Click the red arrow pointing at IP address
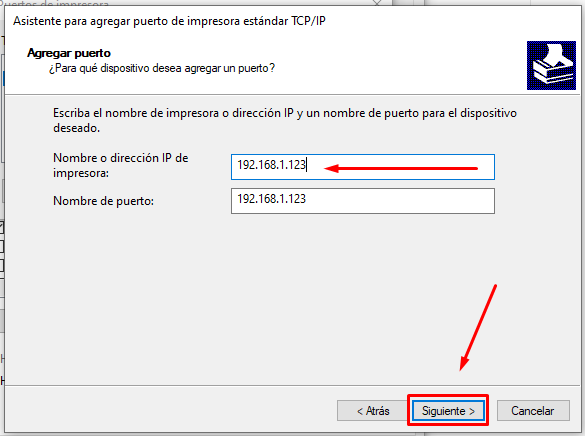This screenshot has height=436, width=585. [401, 169]
